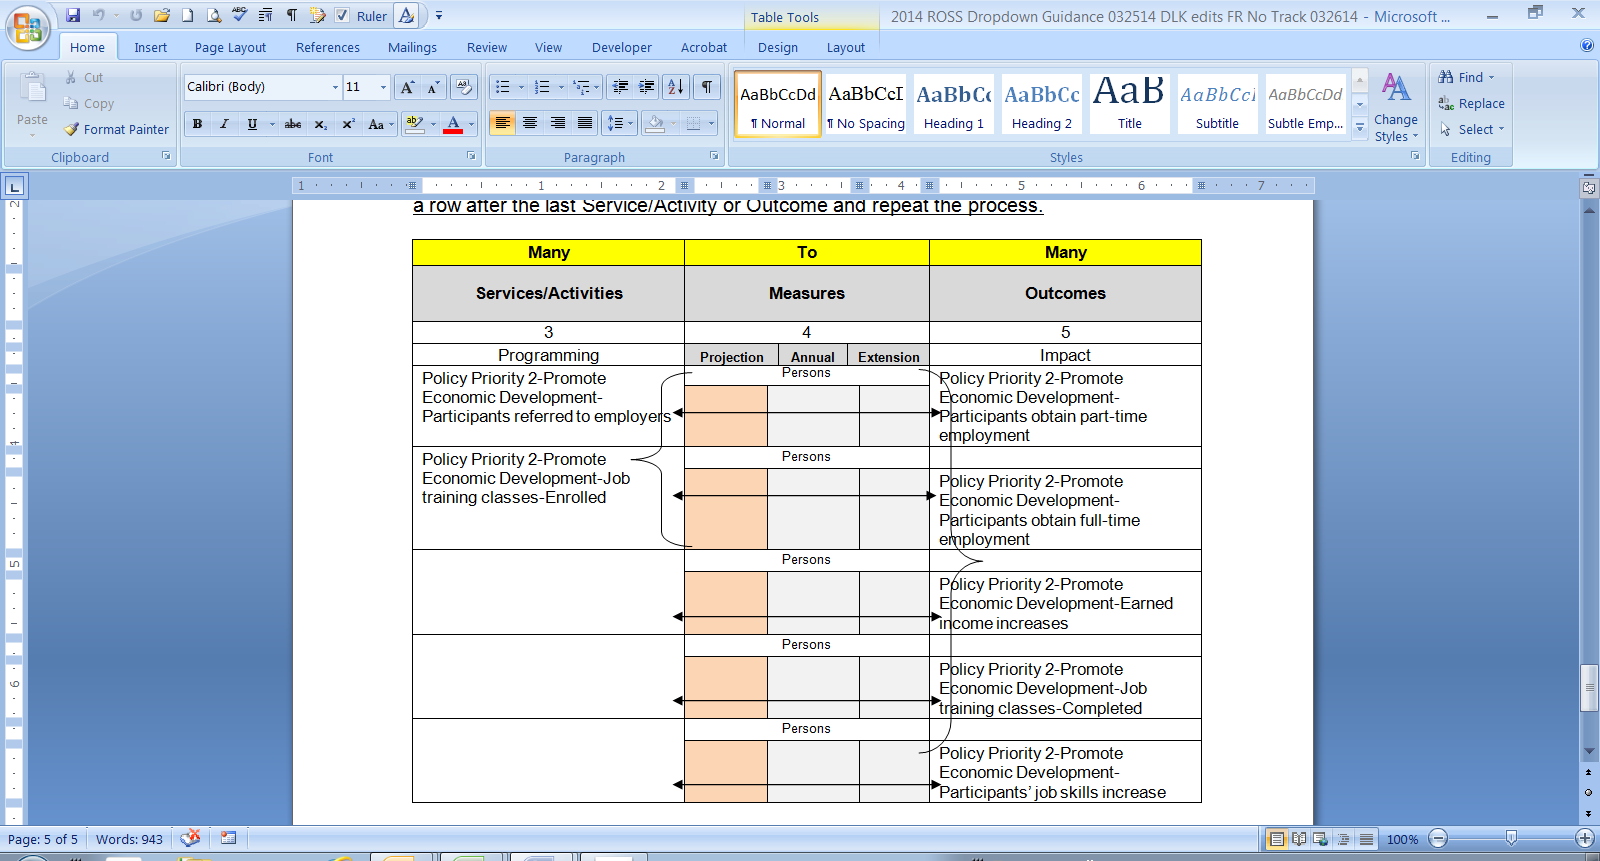Switch to Web Layout view
This screenshot has height=861, width=1600.
click(x=1321, y=839)
